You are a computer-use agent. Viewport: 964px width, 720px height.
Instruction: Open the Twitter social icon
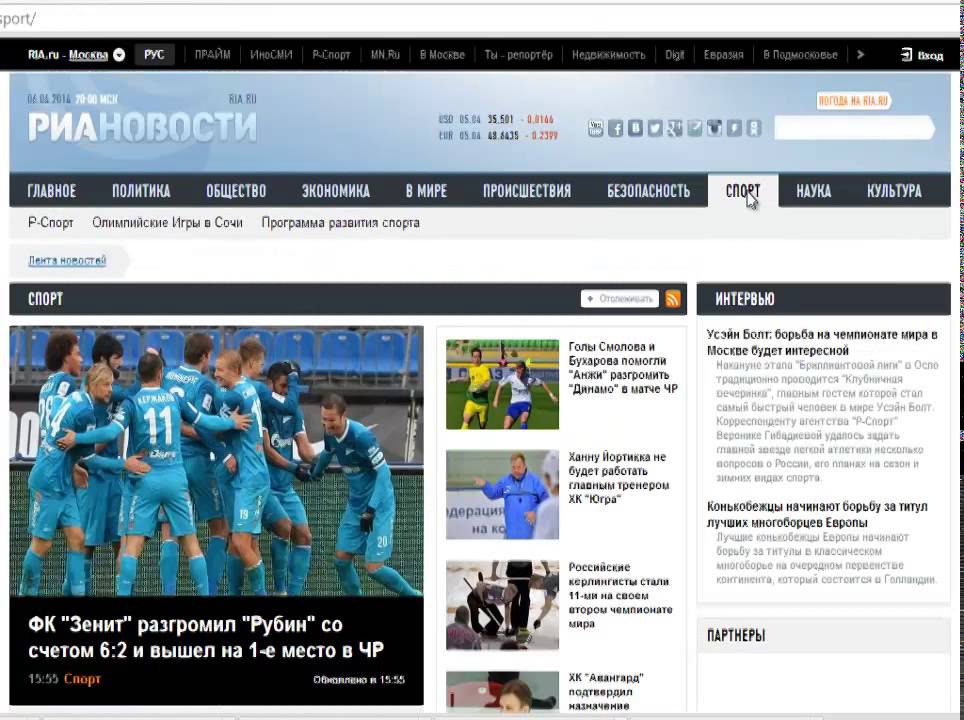655,128
